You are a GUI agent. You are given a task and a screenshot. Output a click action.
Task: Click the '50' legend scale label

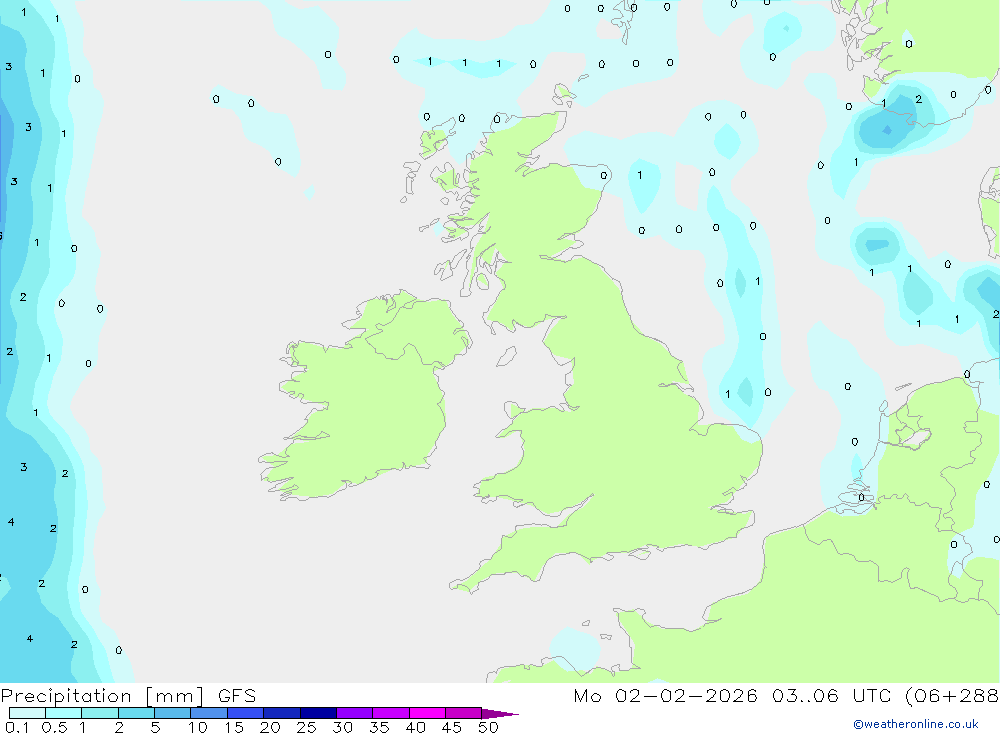(488, 727)
